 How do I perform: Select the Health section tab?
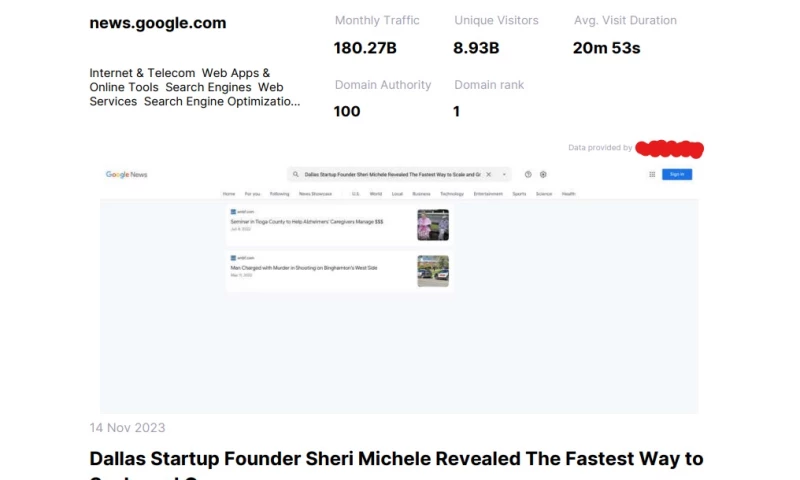[x=568, y=194]
